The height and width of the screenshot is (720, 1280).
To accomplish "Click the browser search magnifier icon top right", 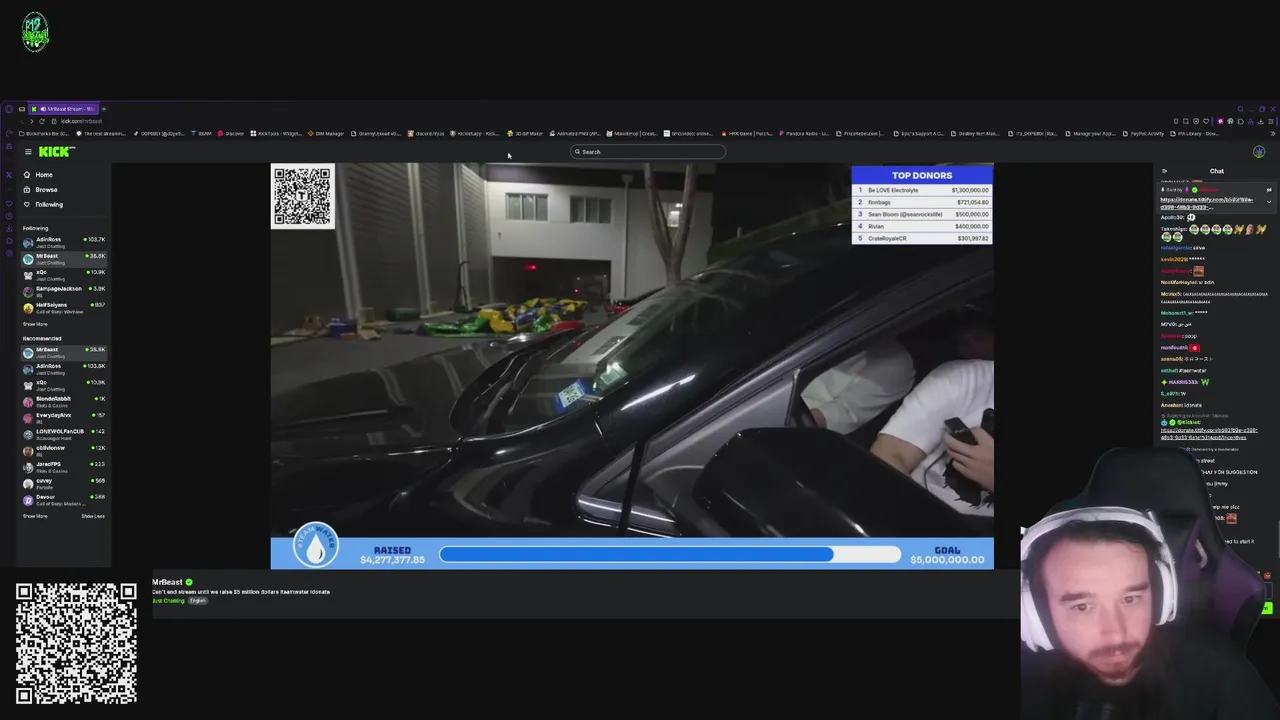I will point(1241,109).
